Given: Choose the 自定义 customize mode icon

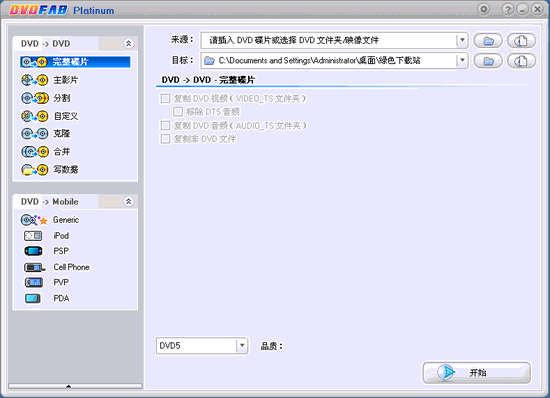Looking at the screenshot, I should [x=34, y=116].
